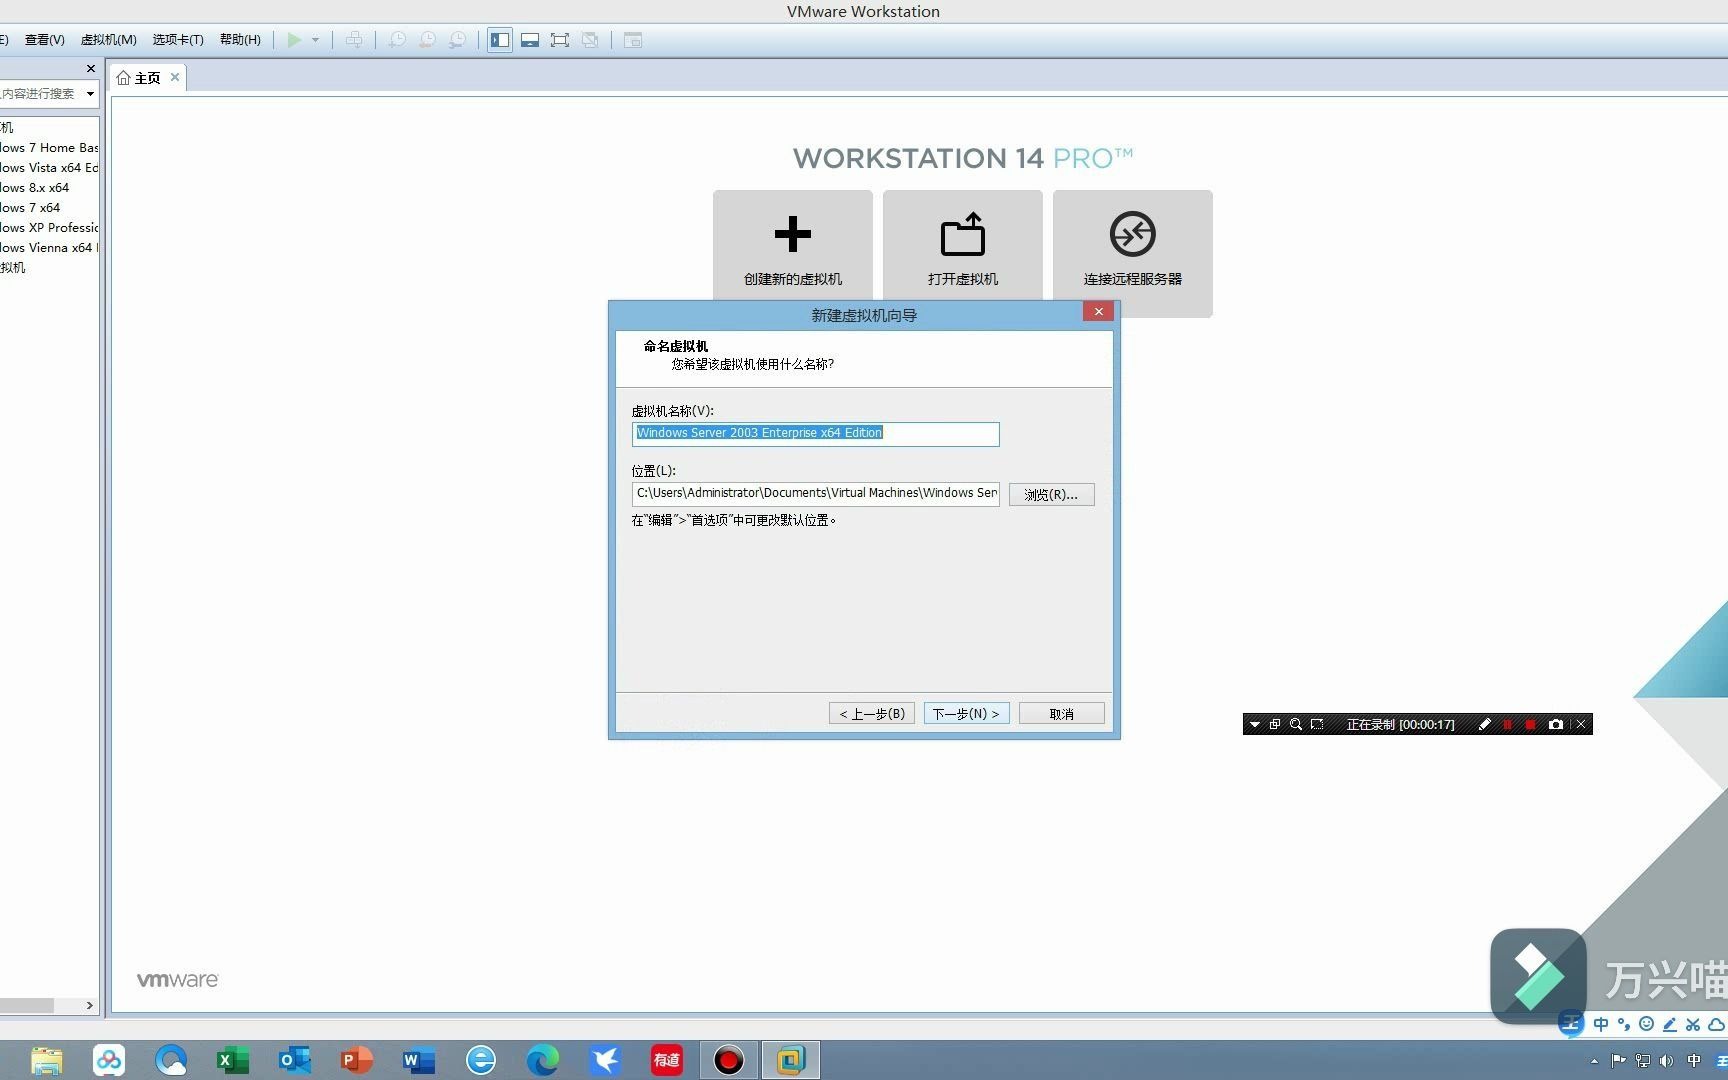Click the < 上一步(B) button
1728x1080 pixels.
871,713
